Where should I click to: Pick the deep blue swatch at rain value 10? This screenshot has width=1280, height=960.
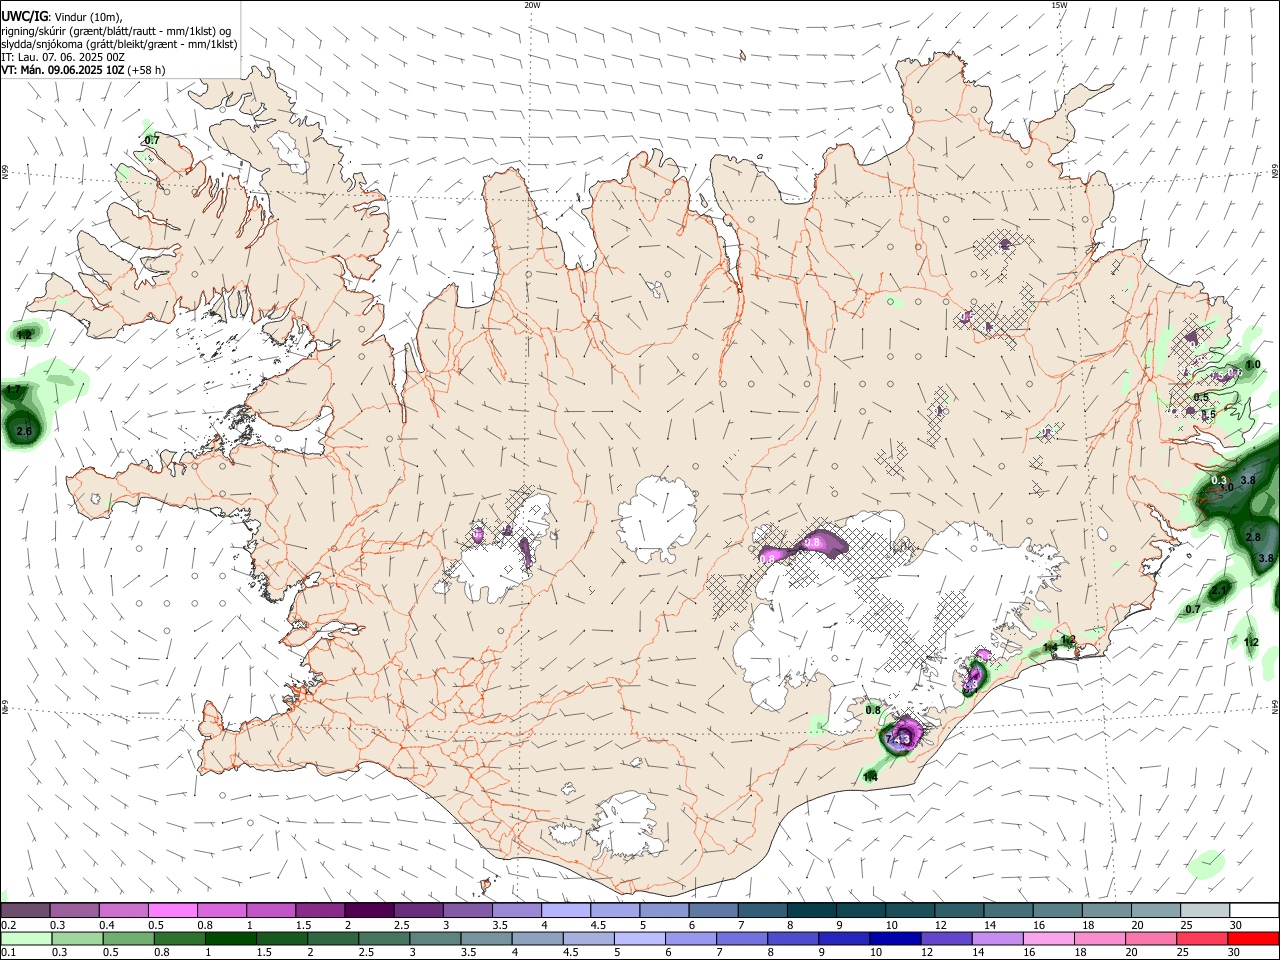point(895,938)
